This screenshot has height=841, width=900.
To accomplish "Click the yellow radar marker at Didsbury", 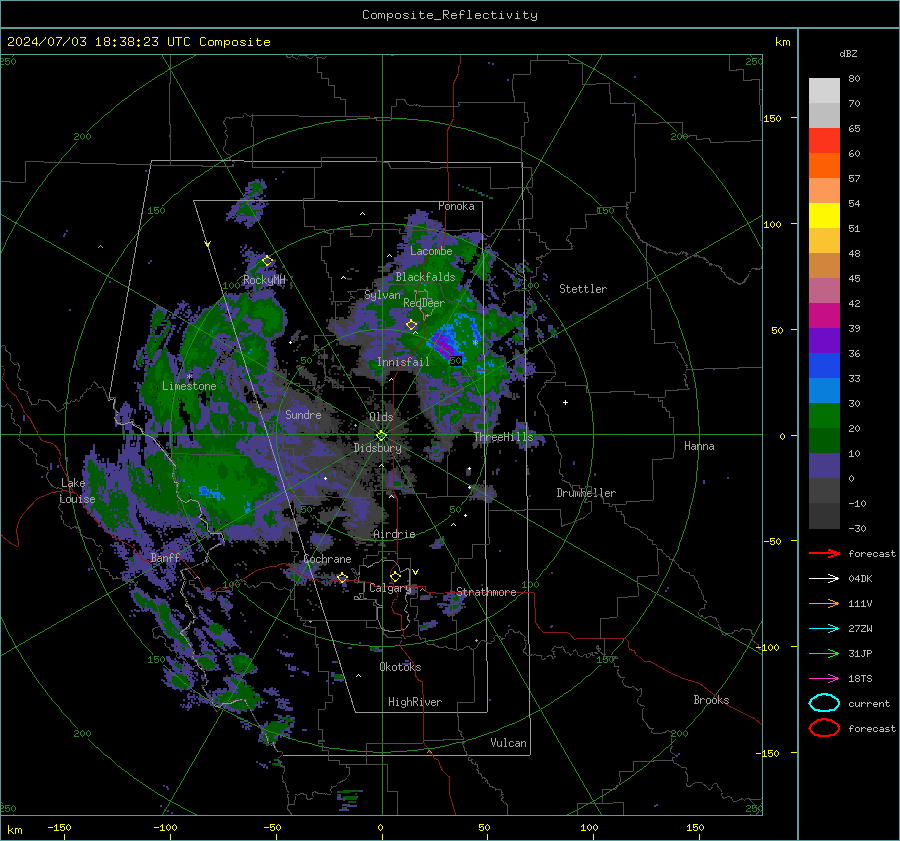I will click(381, 436).
